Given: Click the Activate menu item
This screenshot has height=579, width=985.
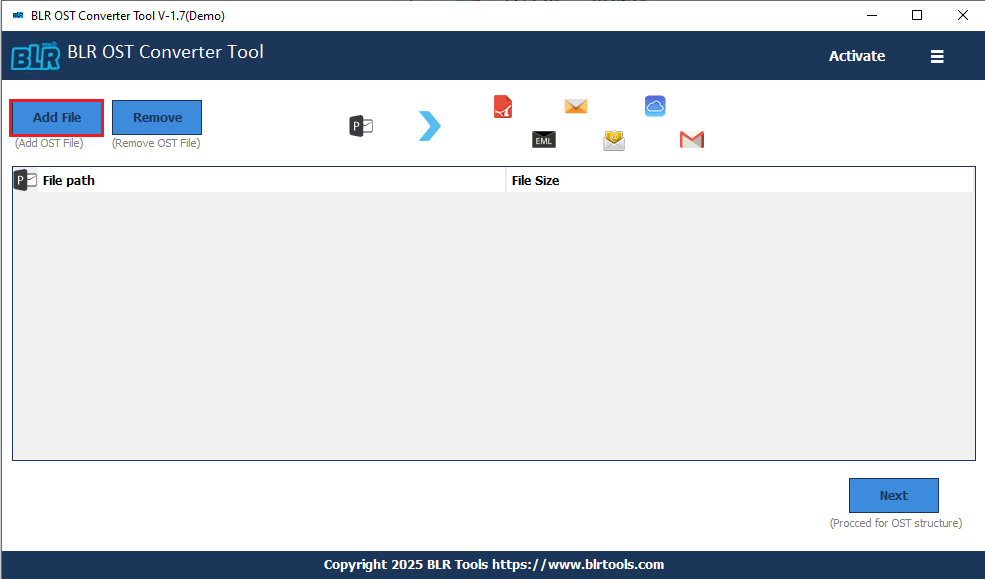Looking at the screenshot, I should [x=856, y=56].
